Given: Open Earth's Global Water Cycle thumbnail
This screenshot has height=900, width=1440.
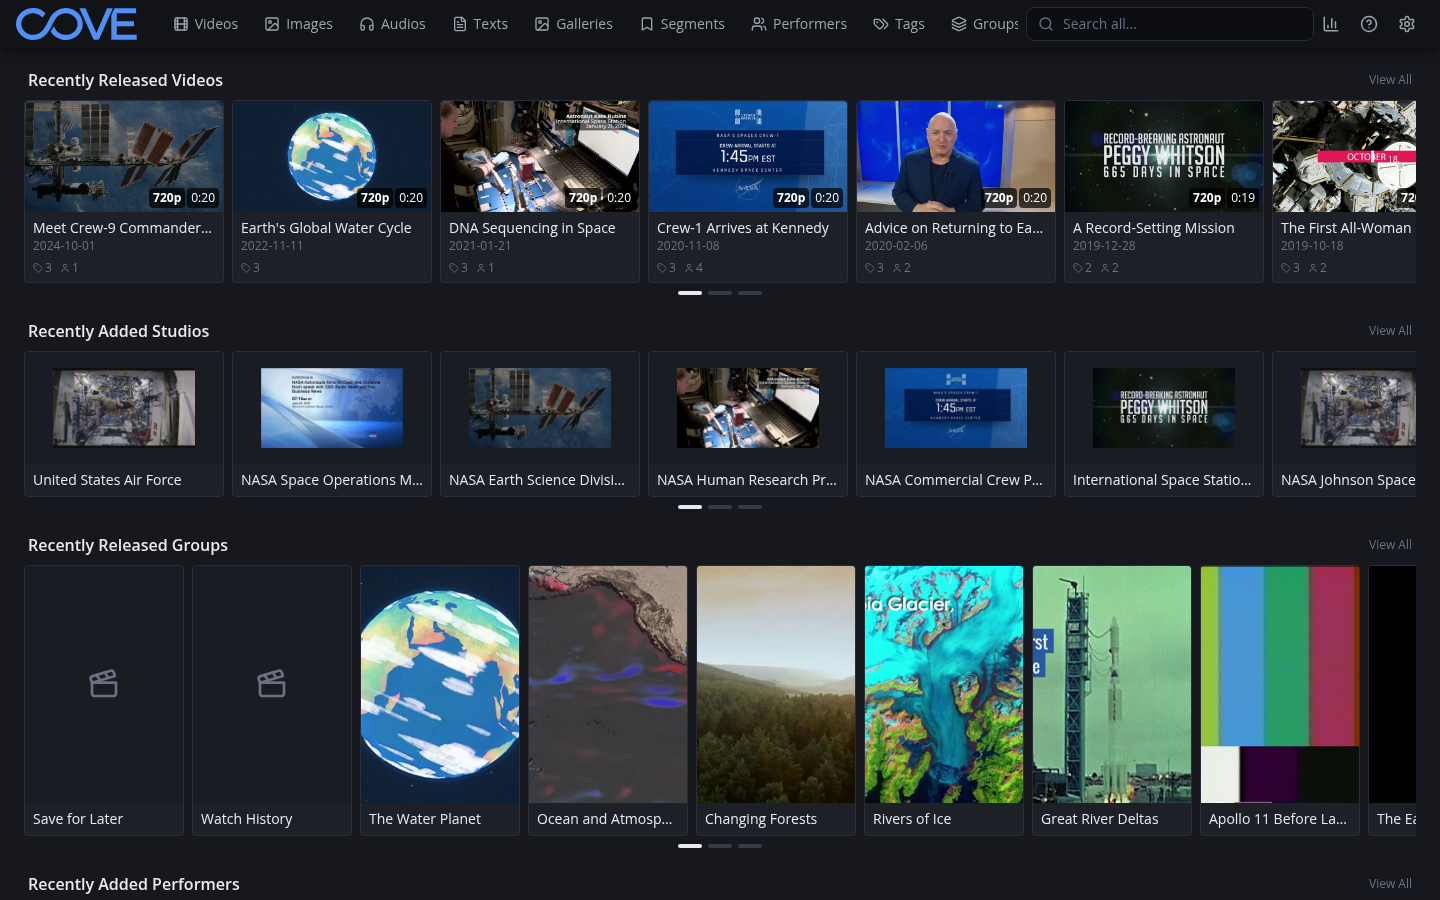Looking at the screenshot, I should pos(332,156).
